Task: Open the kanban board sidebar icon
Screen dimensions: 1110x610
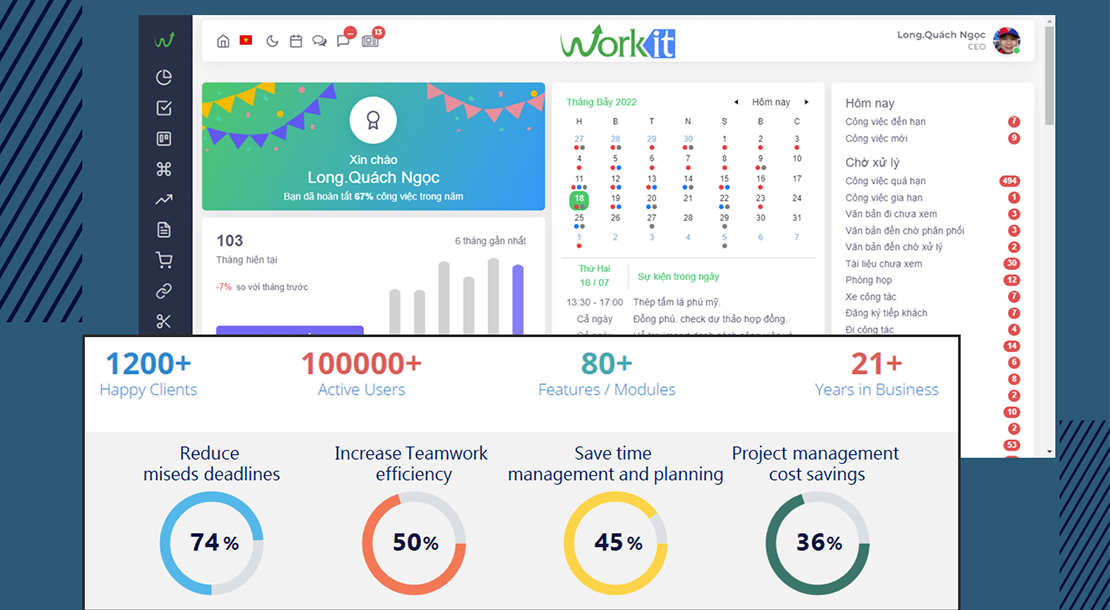Action: pos(164,139)
